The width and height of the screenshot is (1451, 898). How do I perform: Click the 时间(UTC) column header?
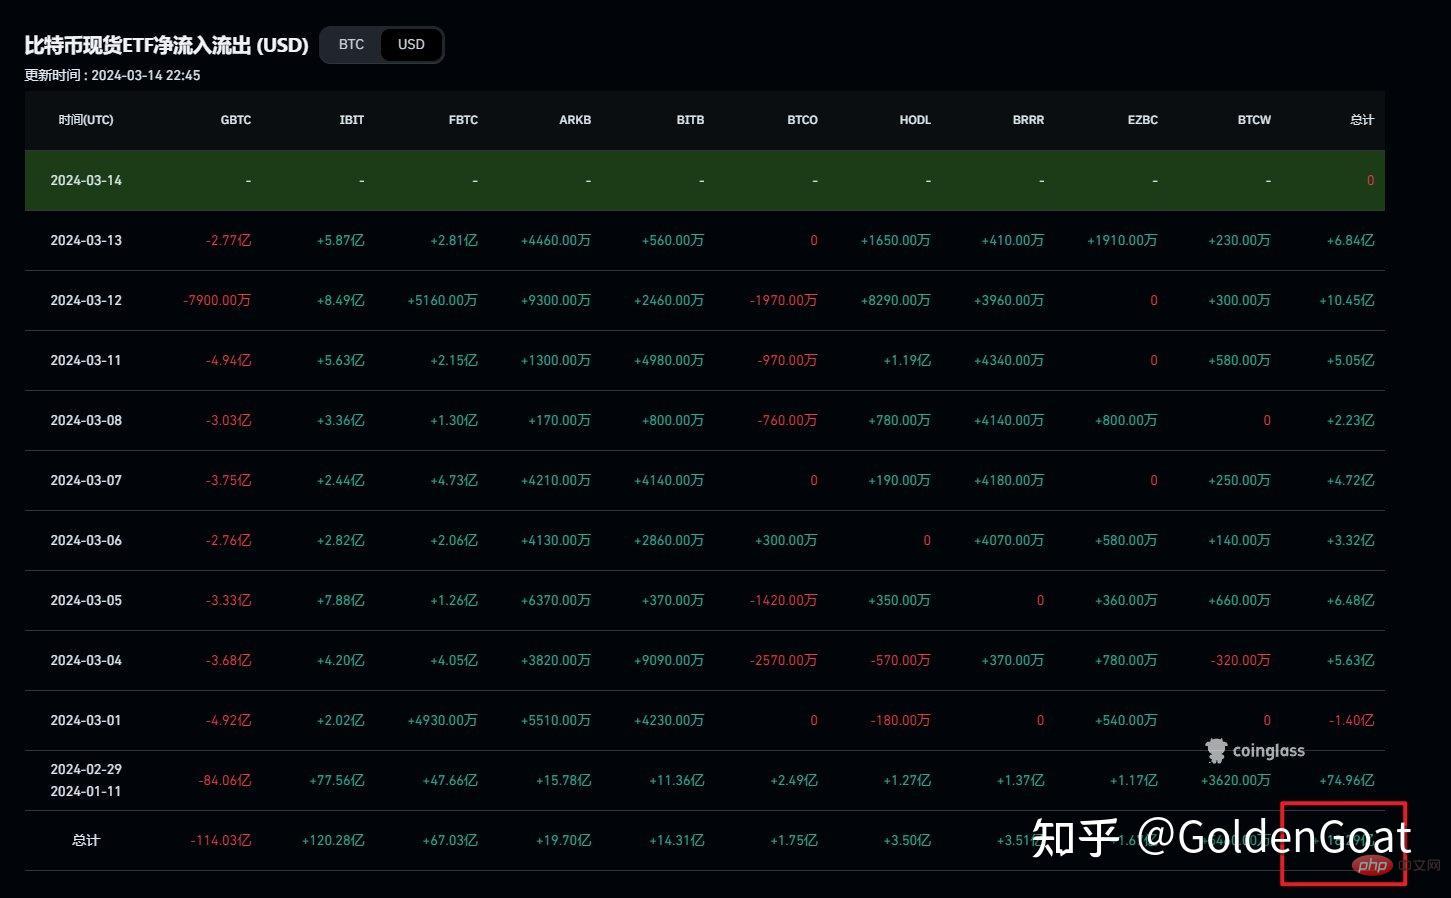tap(86, 120)
